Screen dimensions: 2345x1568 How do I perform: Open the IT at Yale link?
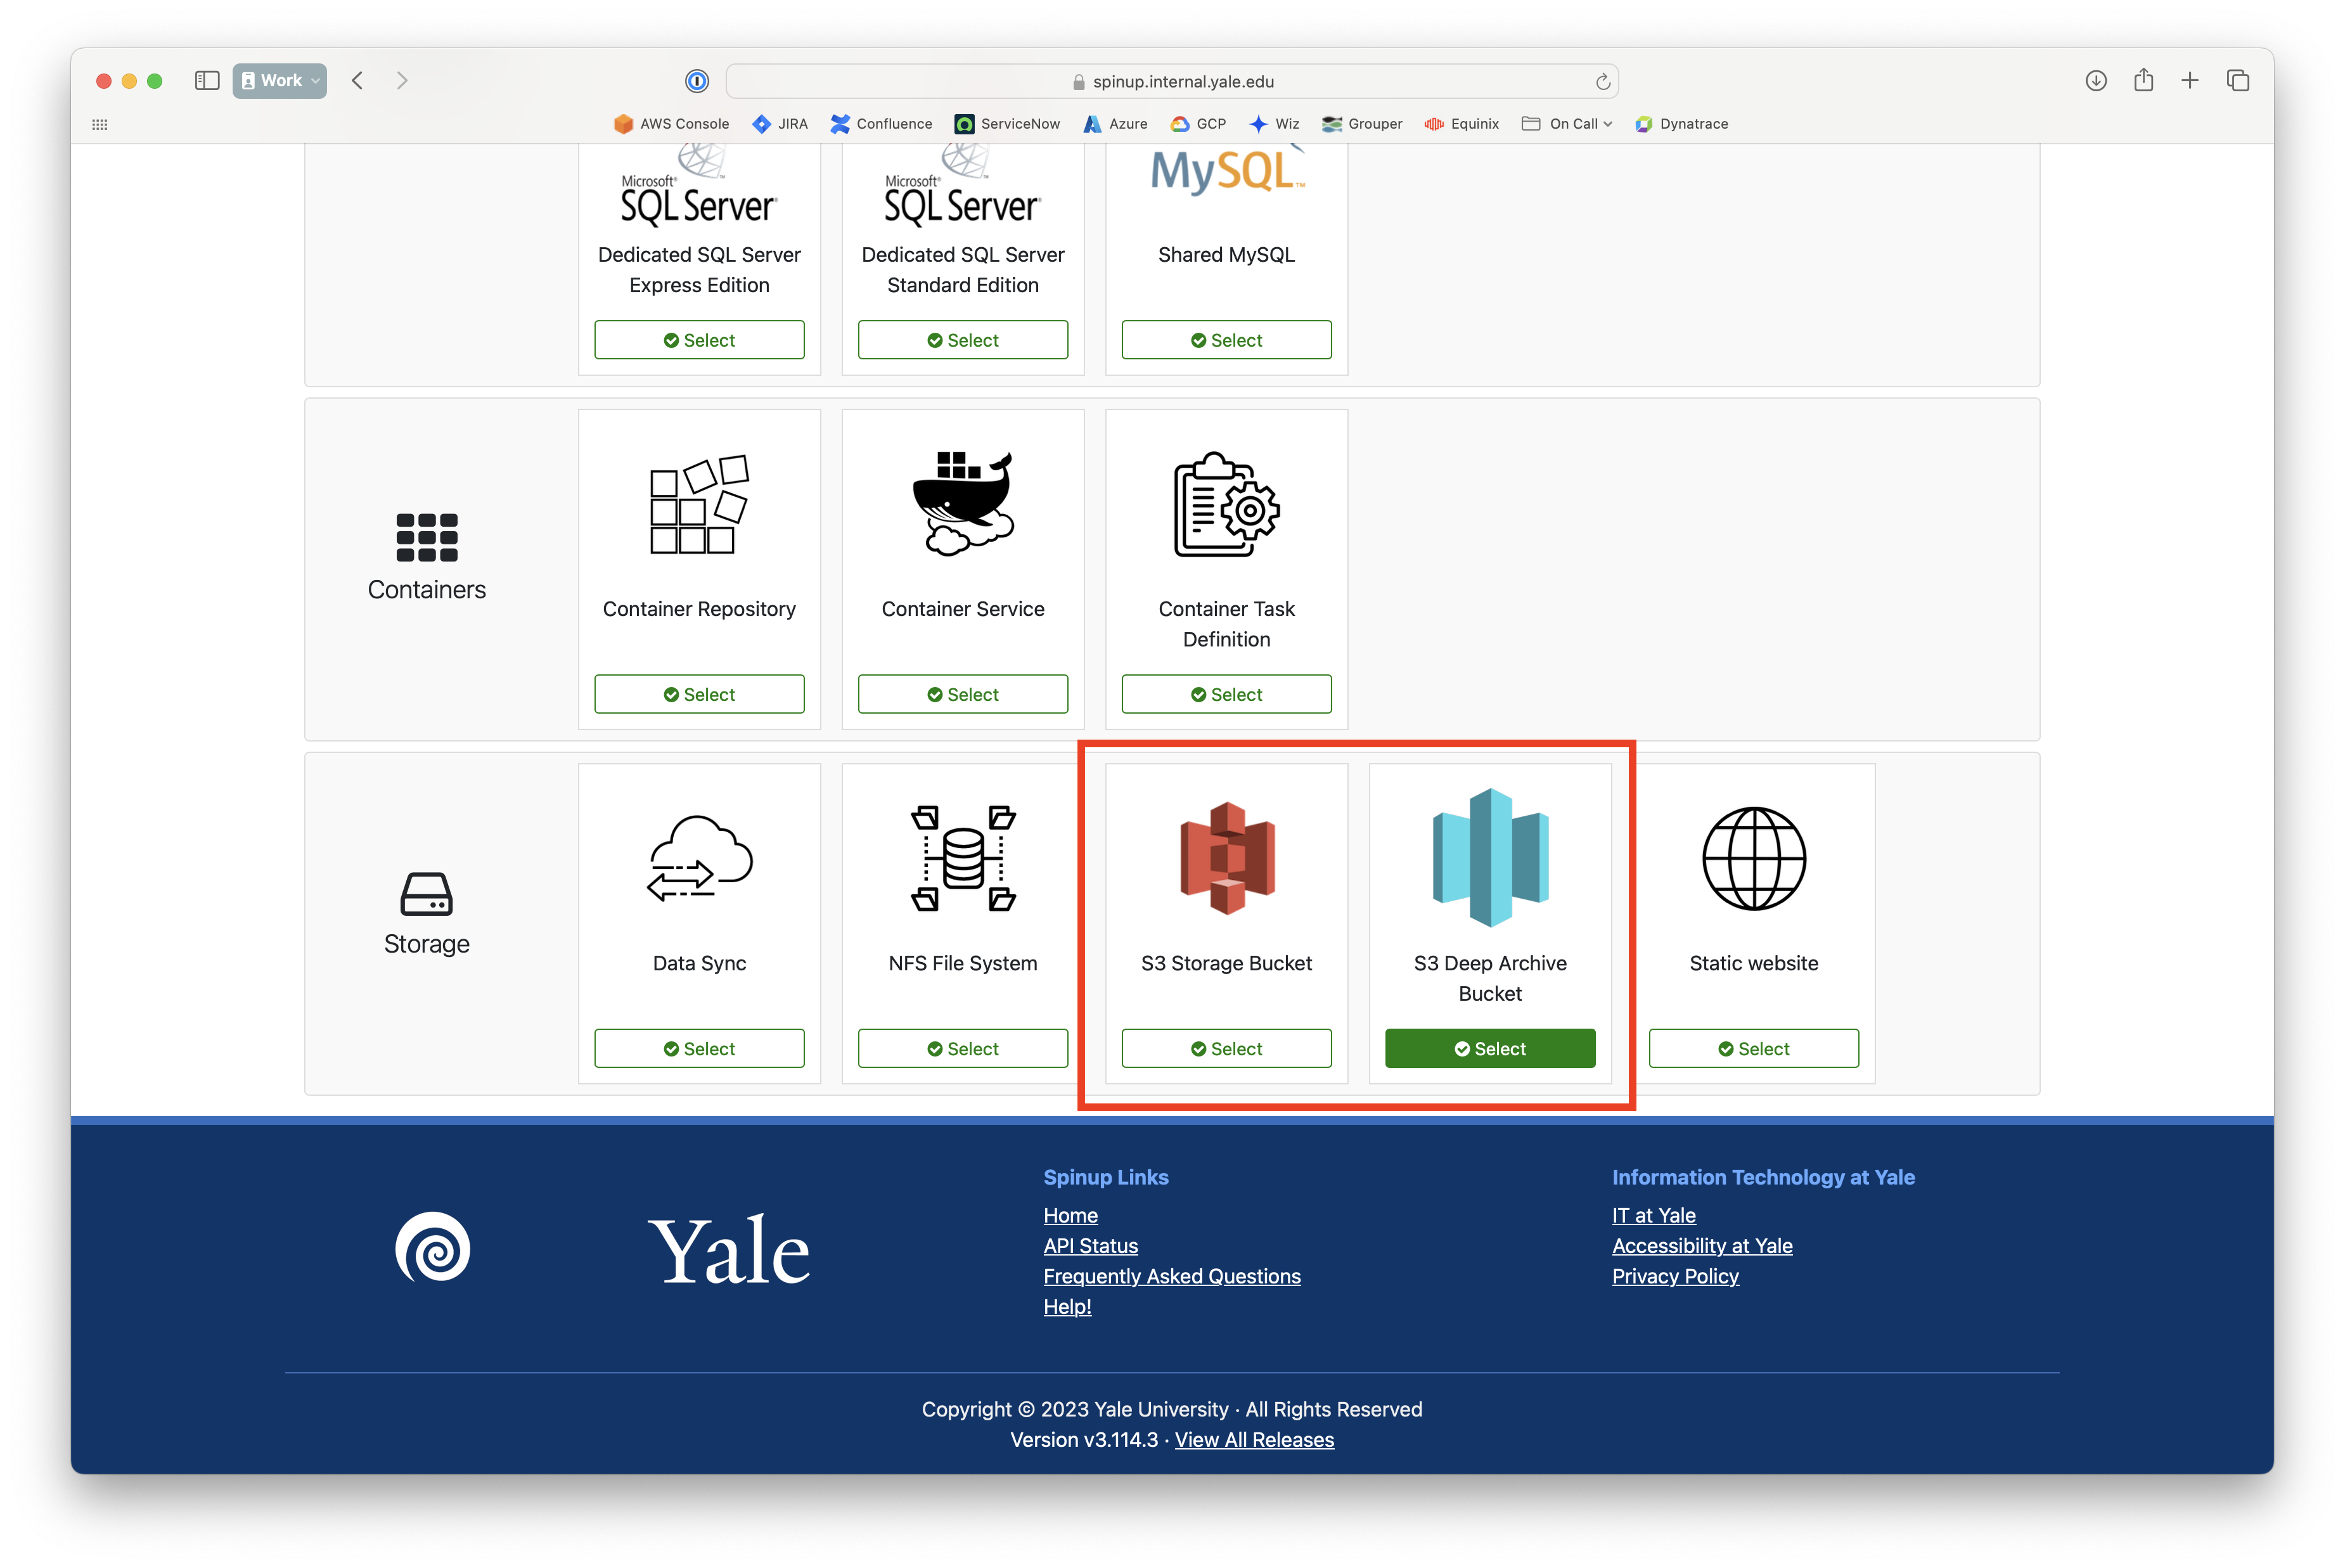pos(1654,1215)
